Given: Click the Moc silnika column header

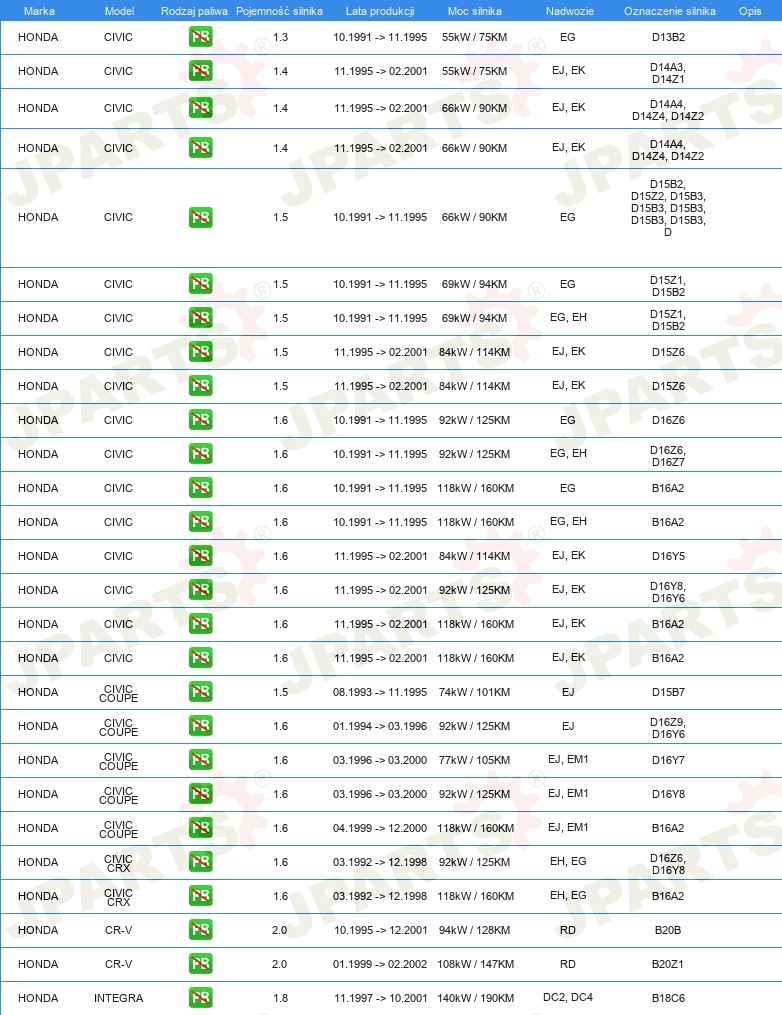Looking at the screenshot, I should (475, 11).
